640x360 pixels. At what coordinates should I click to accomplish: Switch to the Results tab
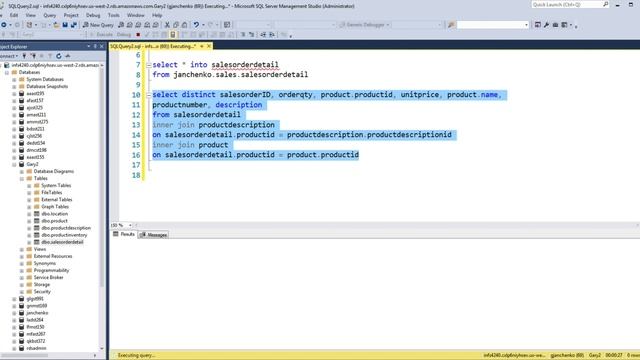pyautogui.click(x=124, y=234)
